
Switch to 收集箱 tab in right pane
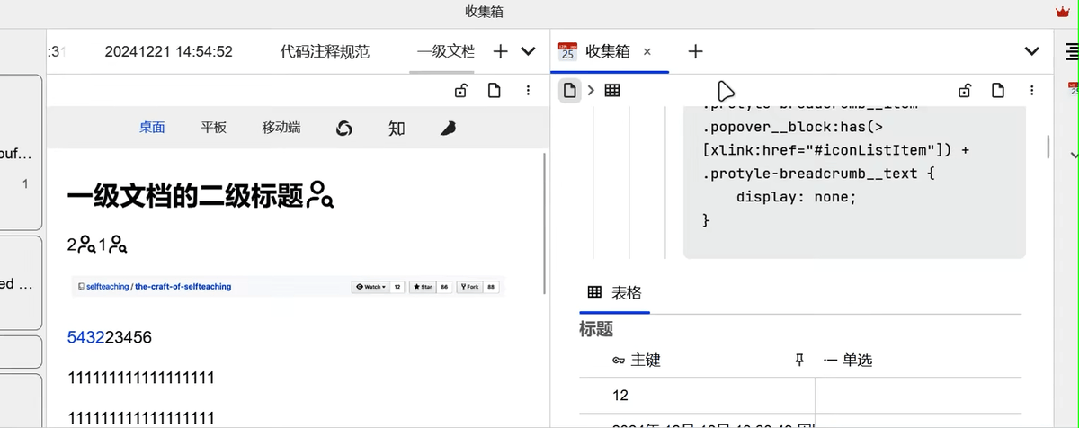[607, 52]
